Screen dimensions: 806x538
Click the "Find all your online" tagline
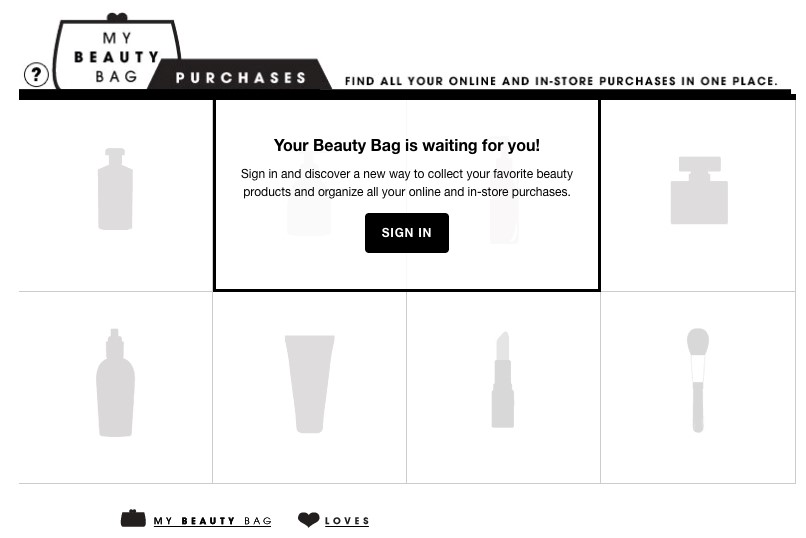pos(561,81)
